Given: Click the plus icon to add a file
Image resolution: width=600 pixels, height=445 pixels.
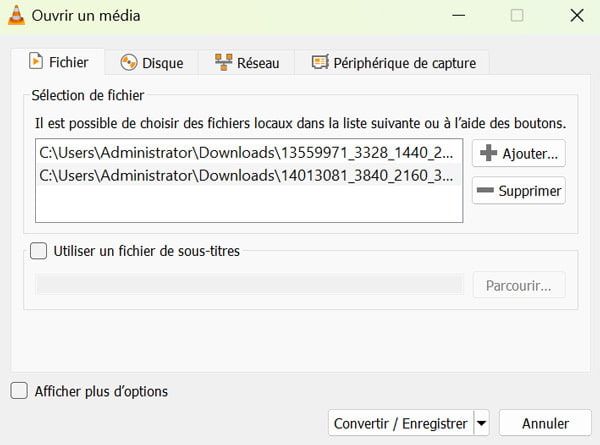Looking at the screenshot, I should click(487, 153).
